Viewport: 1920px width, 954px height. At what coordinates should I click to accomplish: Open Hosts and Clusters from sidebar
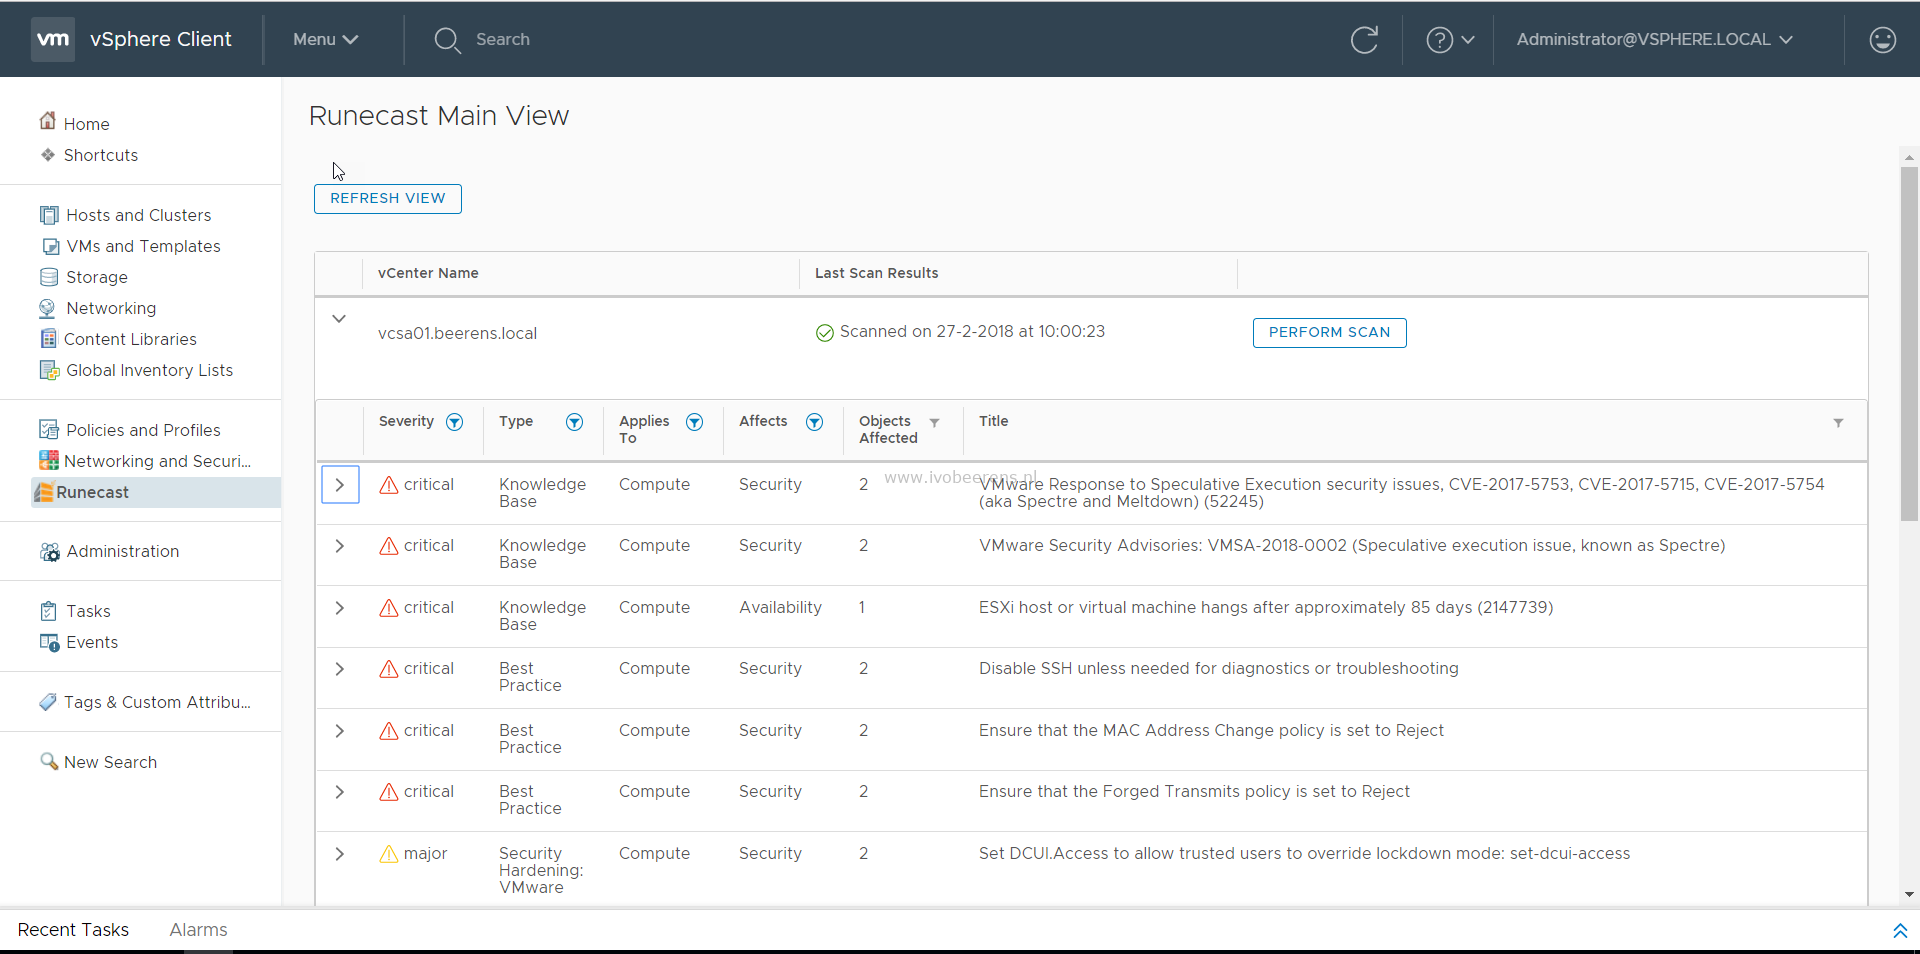click(138, 215)
